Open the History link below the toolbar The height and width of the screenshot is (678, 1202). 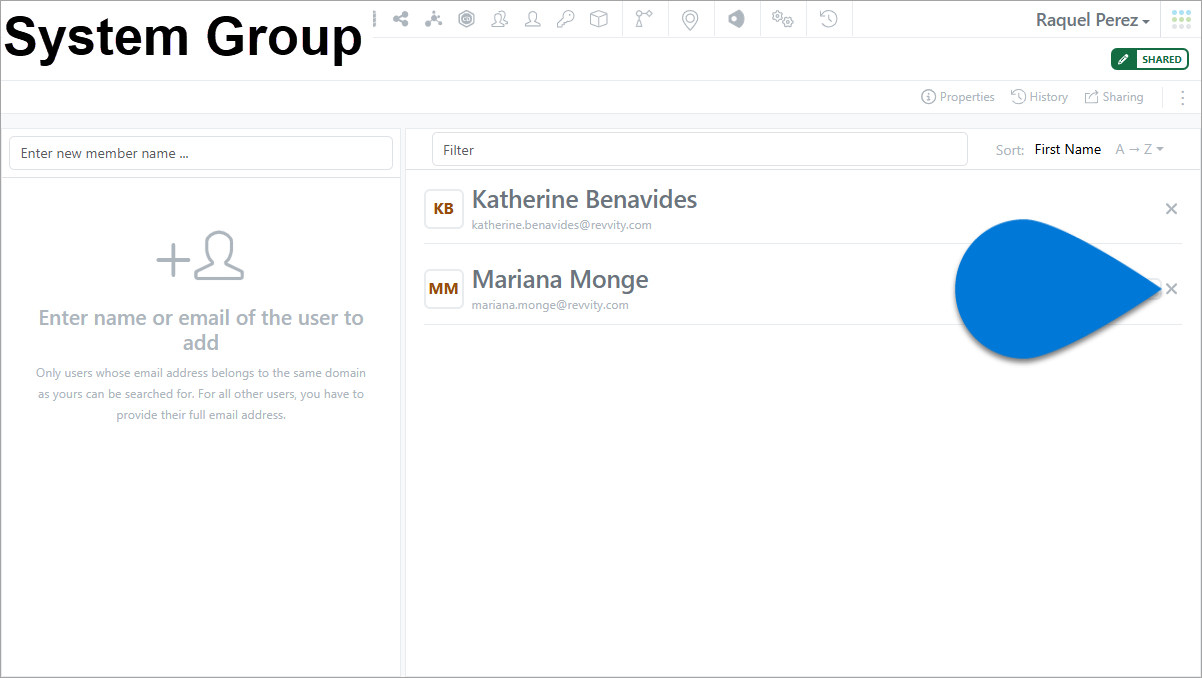[1039, 97]
